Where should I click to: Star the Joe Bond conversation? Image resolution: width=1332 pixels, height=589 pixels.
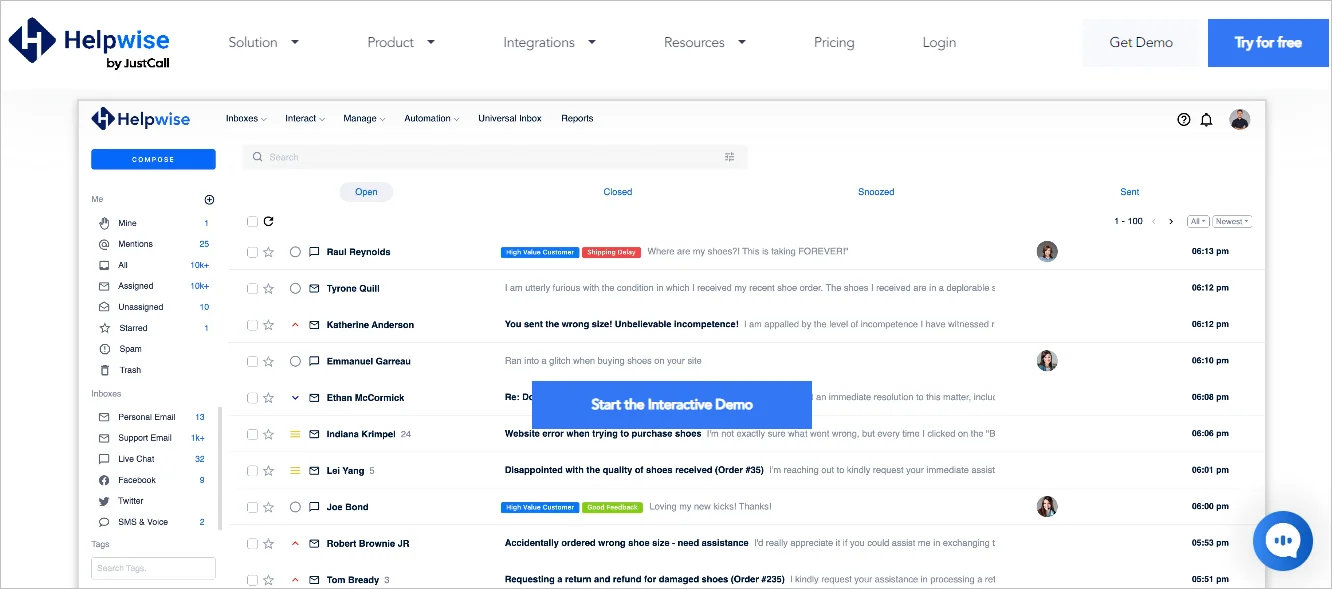click(x=268, y=507)
